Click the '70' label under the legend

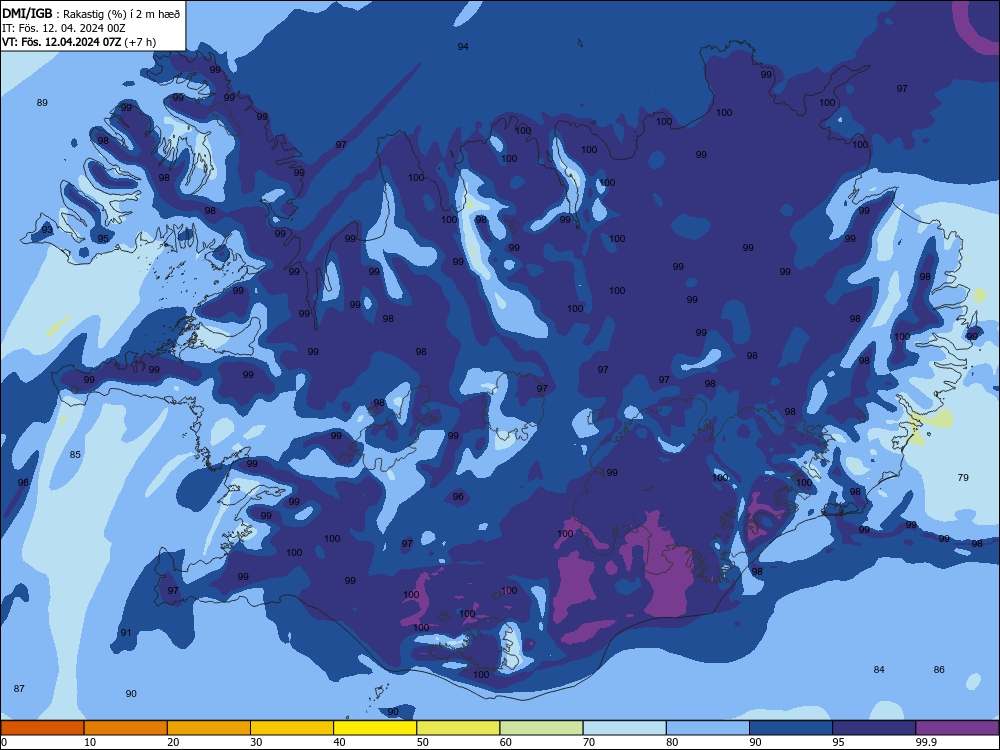(x=589, y=742)
